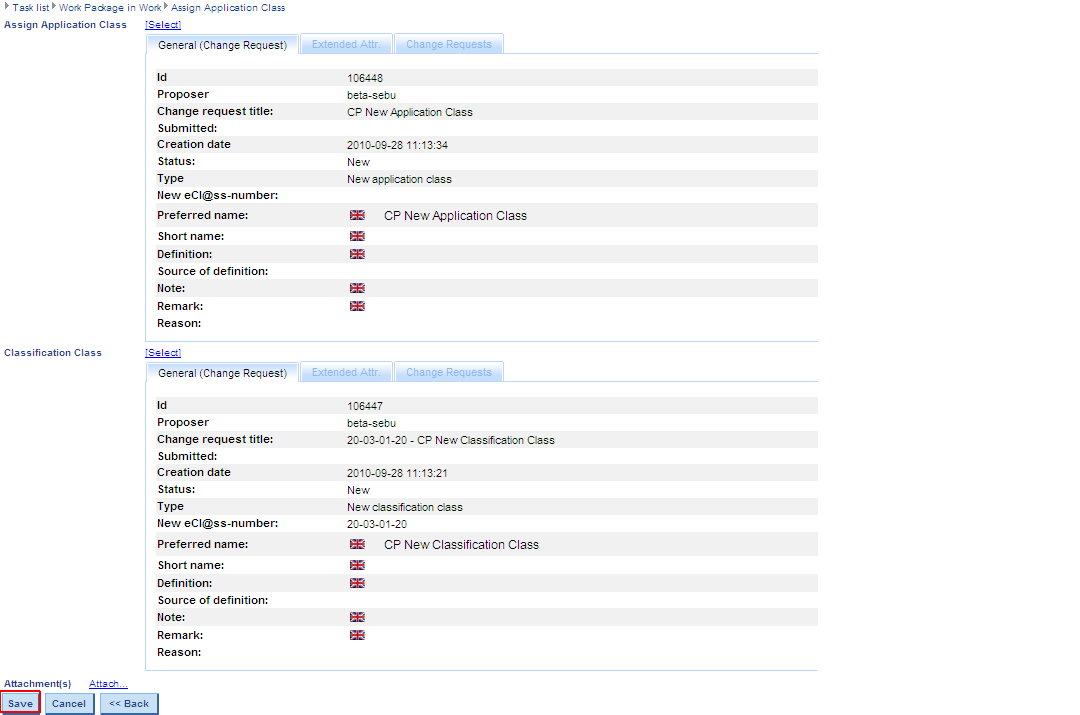Click the Definition flag in Application Class section
Viewport: 1080px width, 715px height.
coord(357,254)
